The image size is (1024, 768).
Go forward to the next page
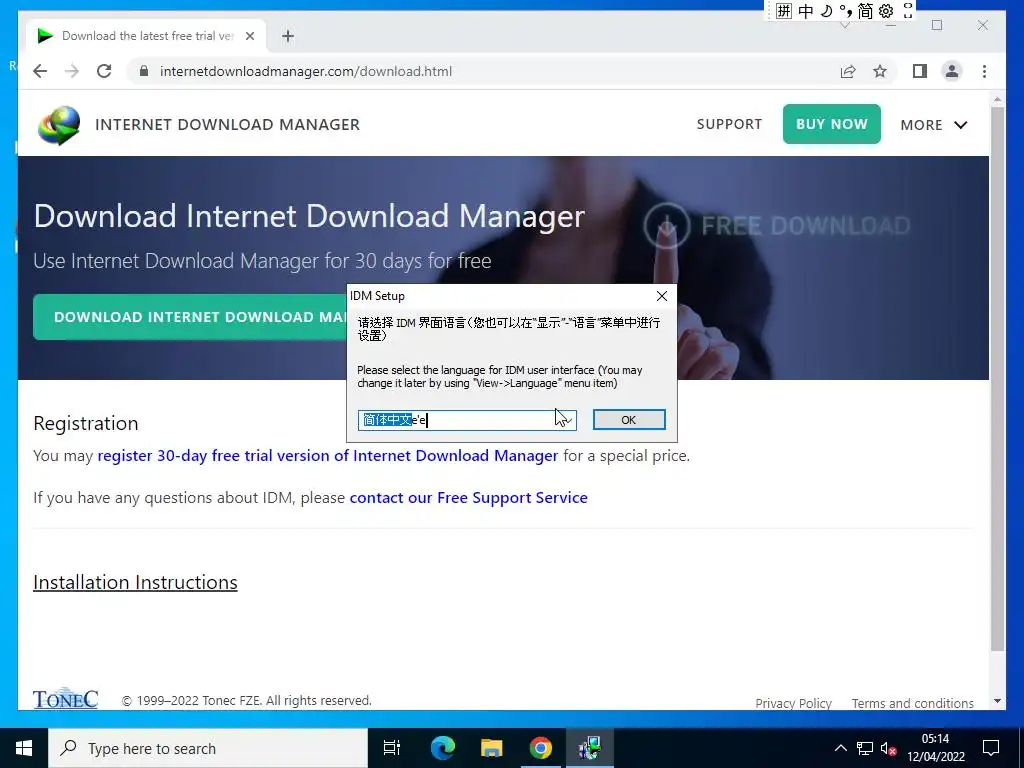tap(72, 71)
